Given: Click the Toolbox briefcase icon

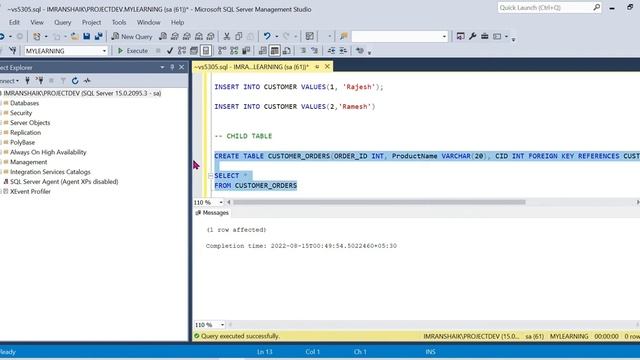Looking at the screenshot, I should (x=484, y=36).
